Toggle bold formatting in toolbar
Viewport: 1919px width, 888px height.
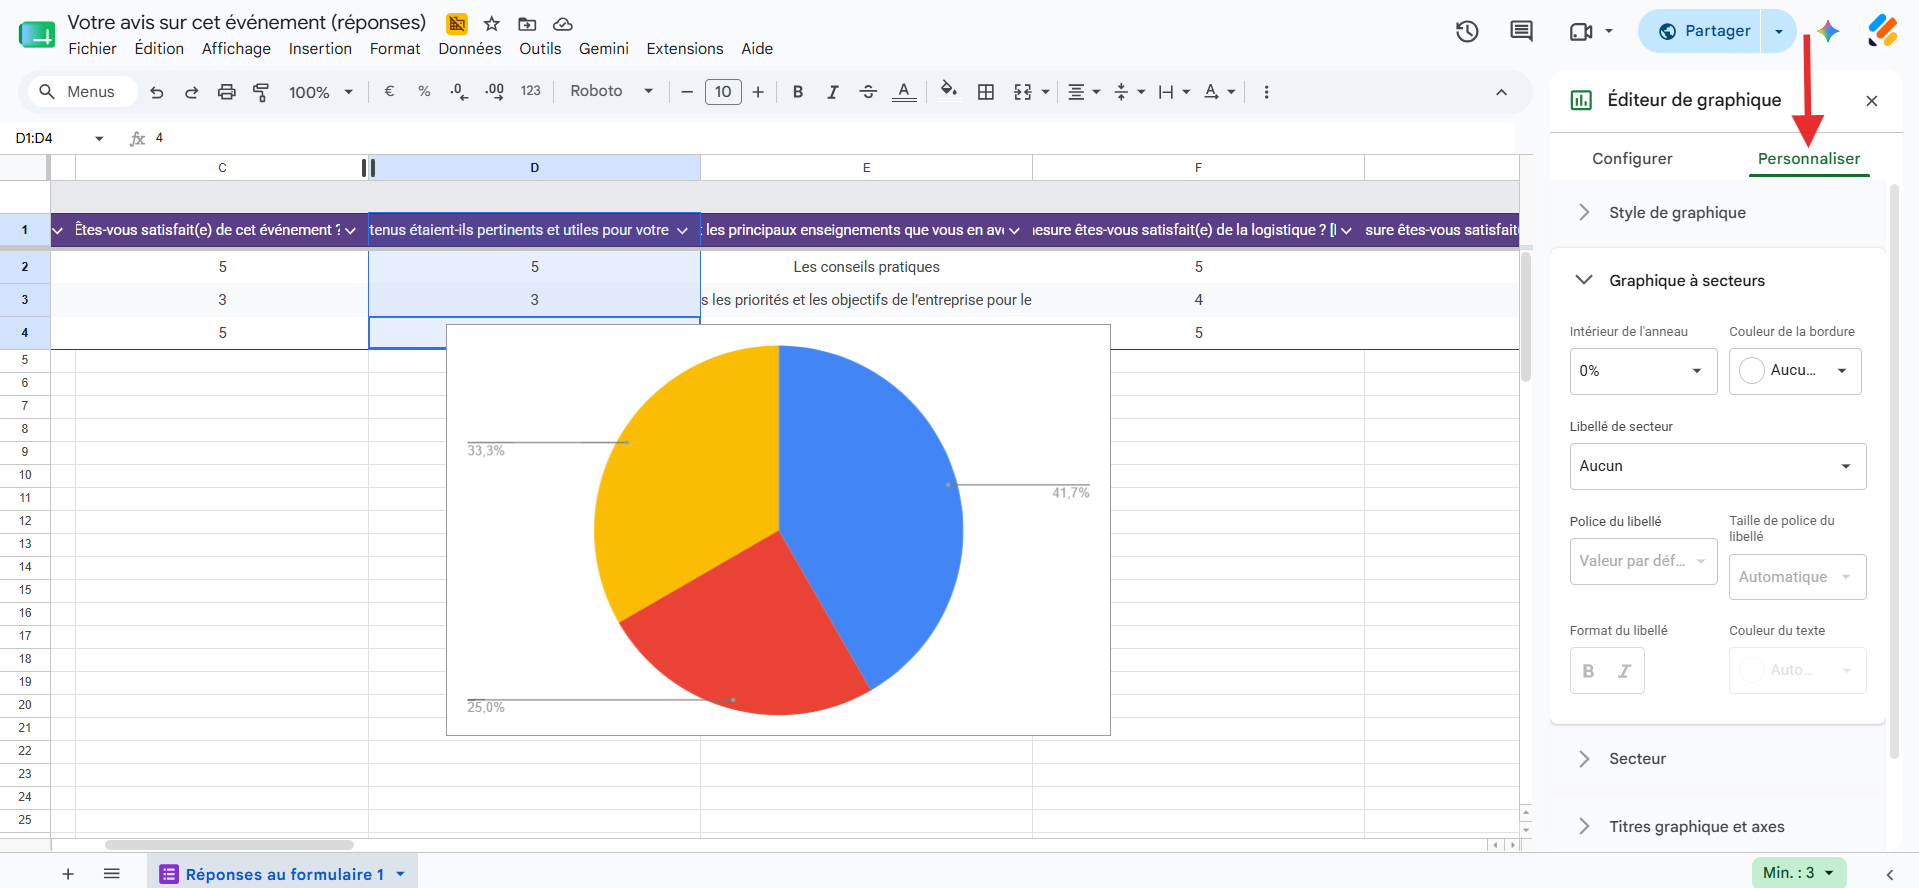coord(798,92)
